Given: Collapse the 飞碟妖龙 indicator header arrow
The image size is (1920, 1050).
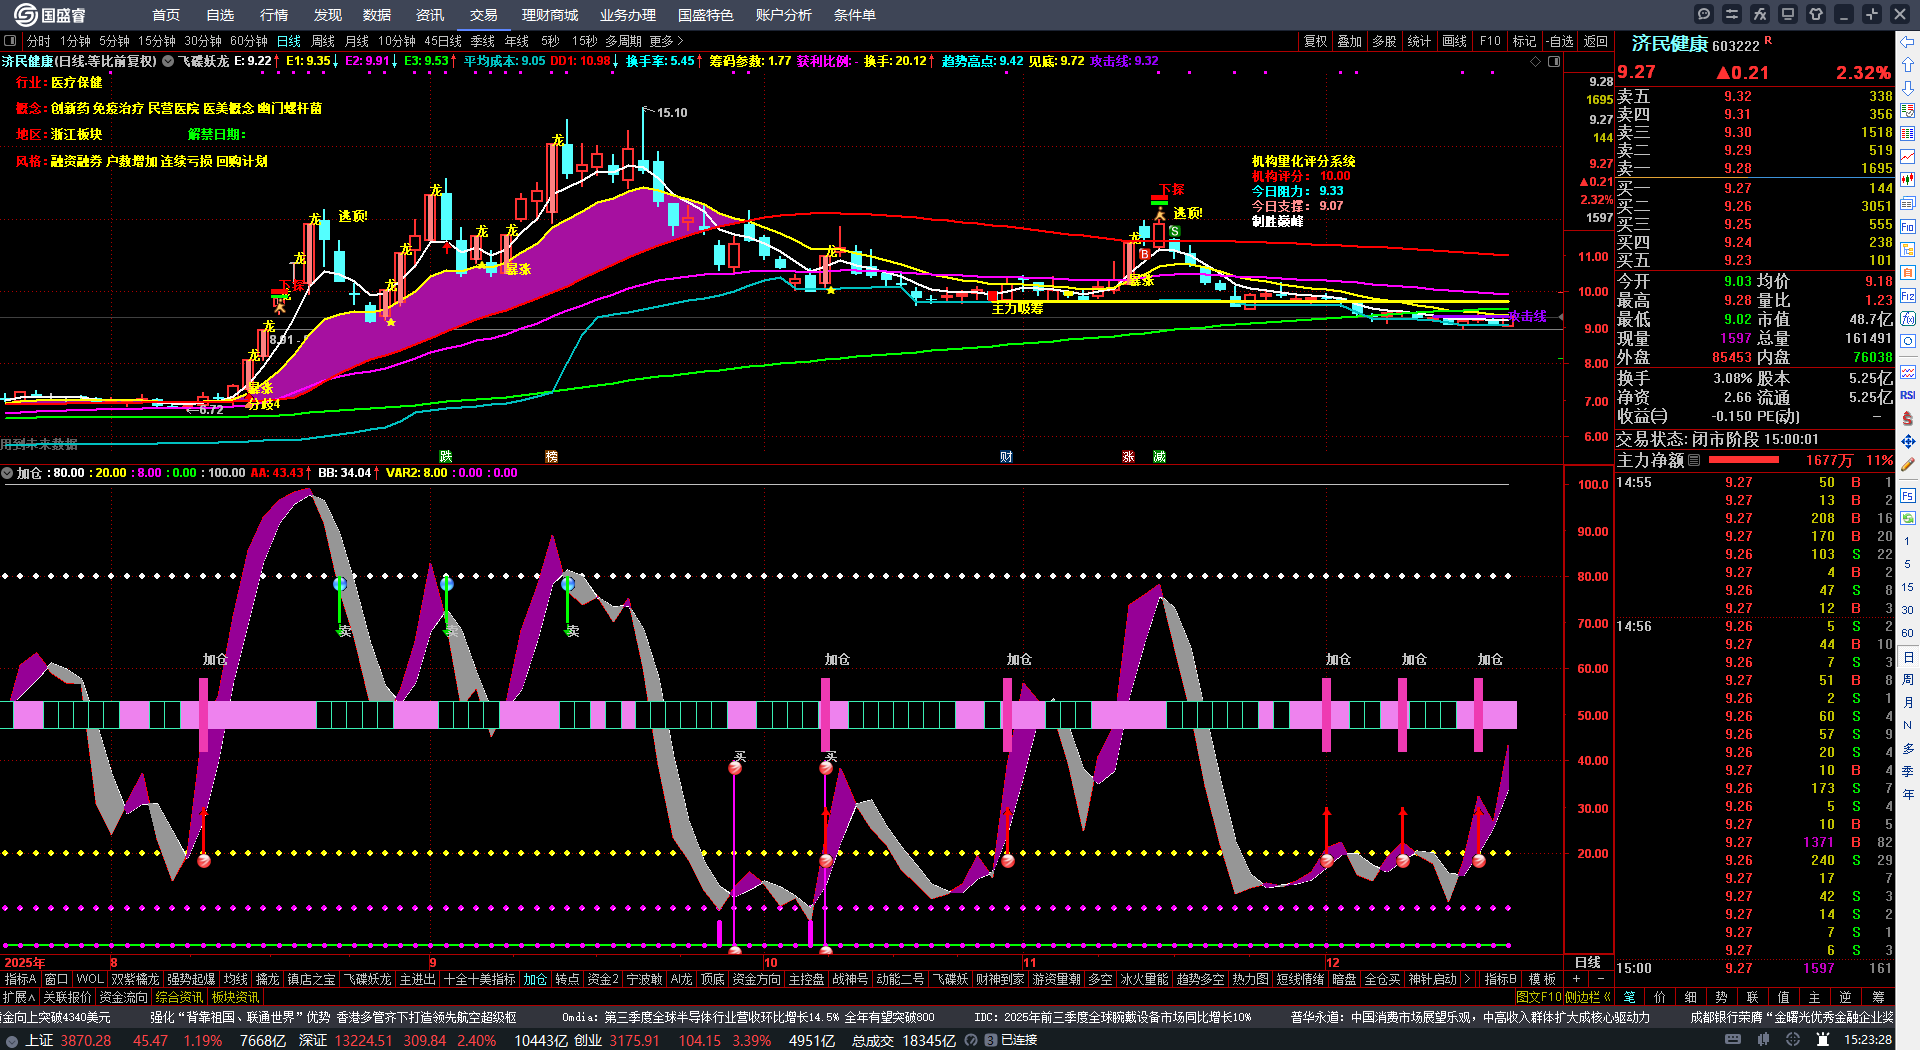Looking at the screenshot, I should coord(168,61).
